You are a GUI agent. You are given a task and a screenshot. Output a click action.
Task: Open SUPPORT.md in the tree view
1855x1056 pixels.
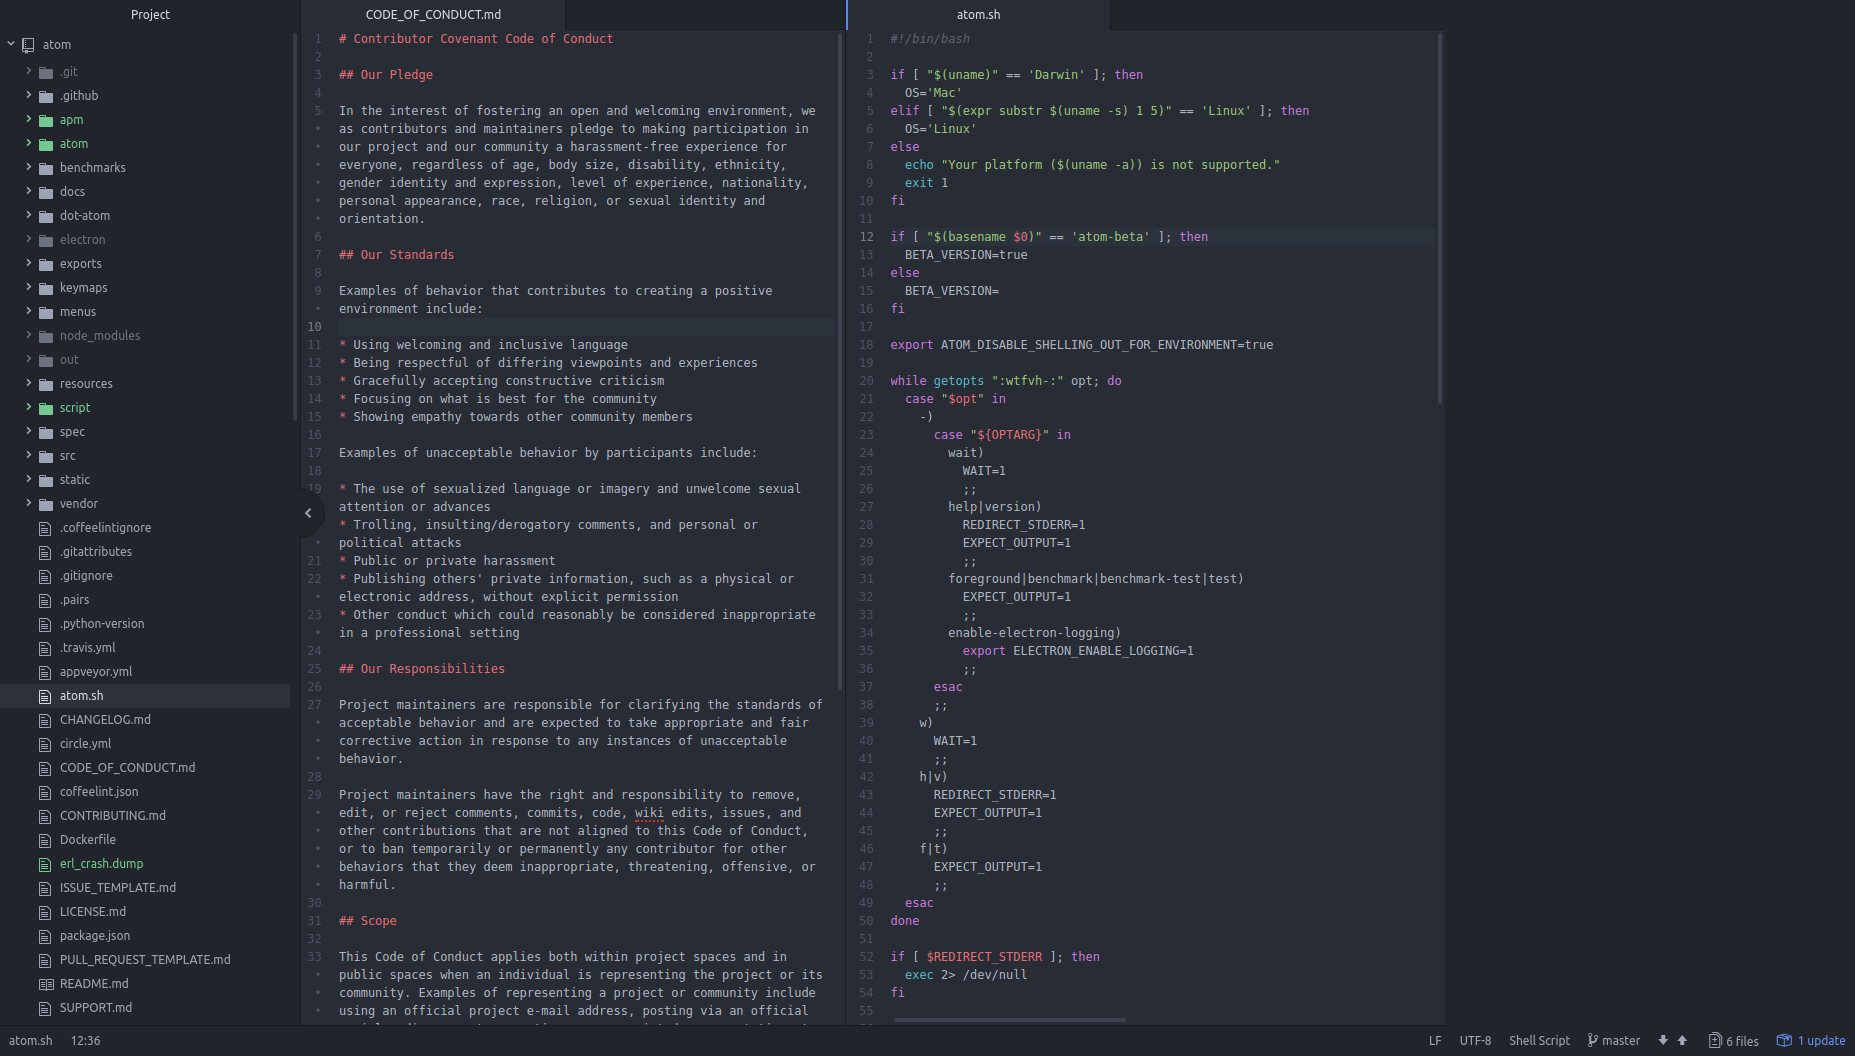click(96, 1008)
